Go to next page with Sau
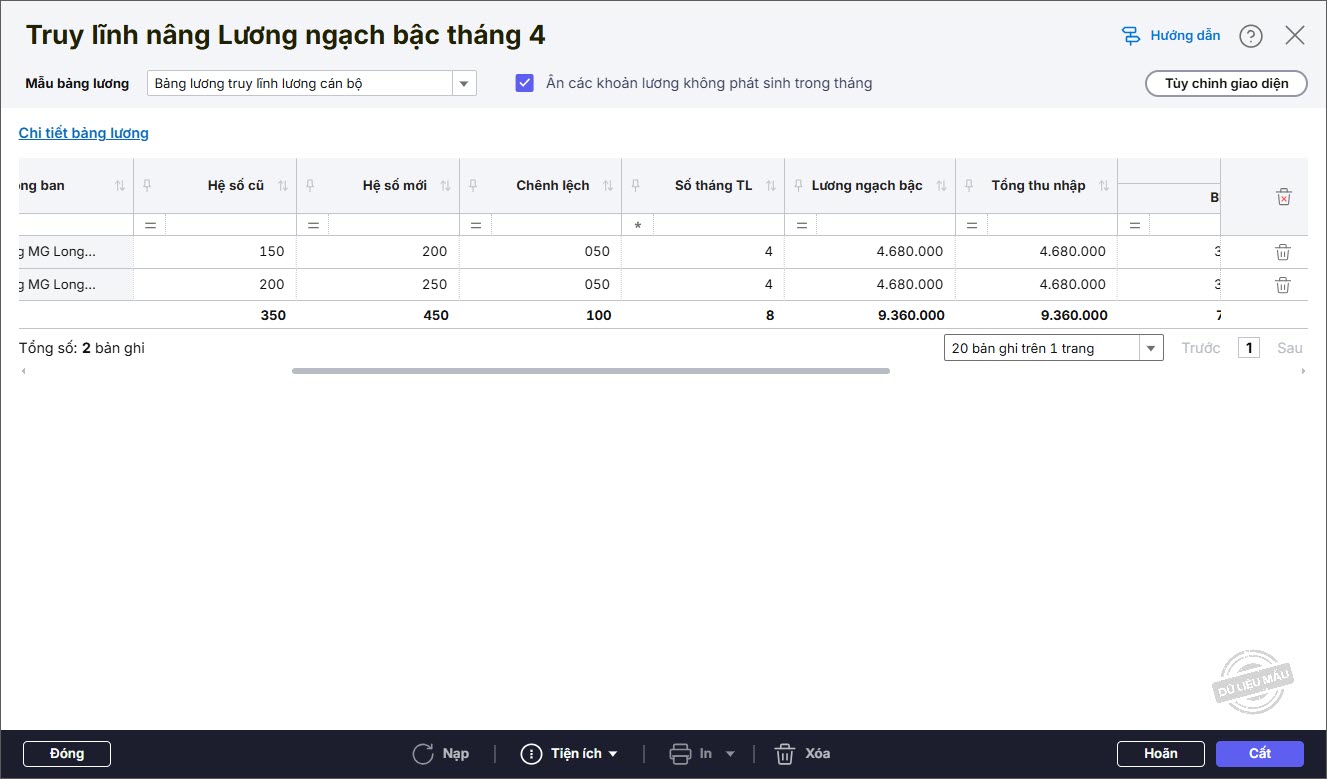This screenshot has height=779, width=1327. pos(1290,348)
